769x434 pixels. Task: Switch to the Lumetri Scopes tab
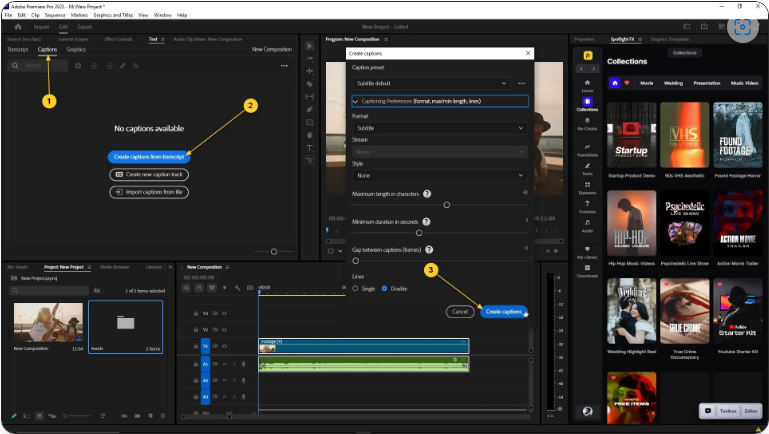[73, 39]
